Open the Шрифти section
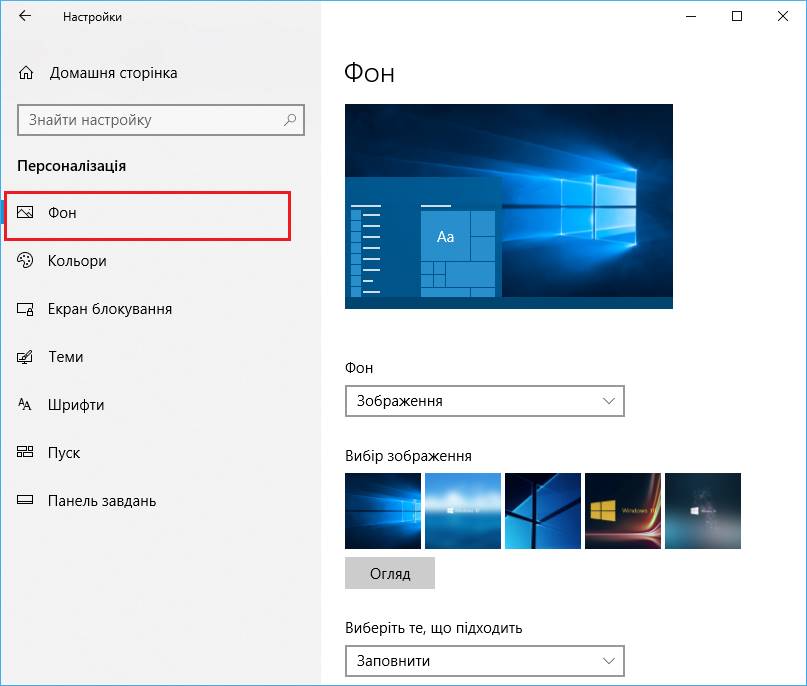Screen dimensions: 807x686 76,405
